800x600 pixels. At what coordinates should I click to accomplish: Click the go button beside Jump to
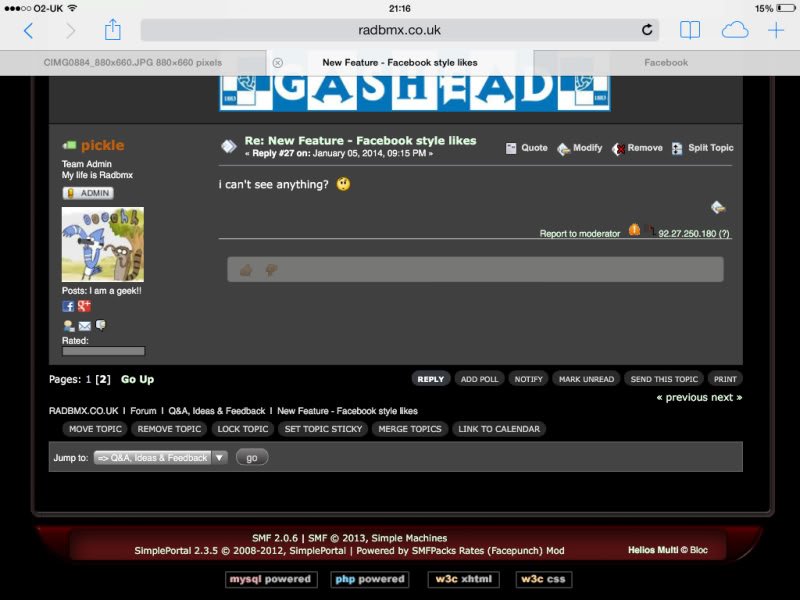click(252, 458)
